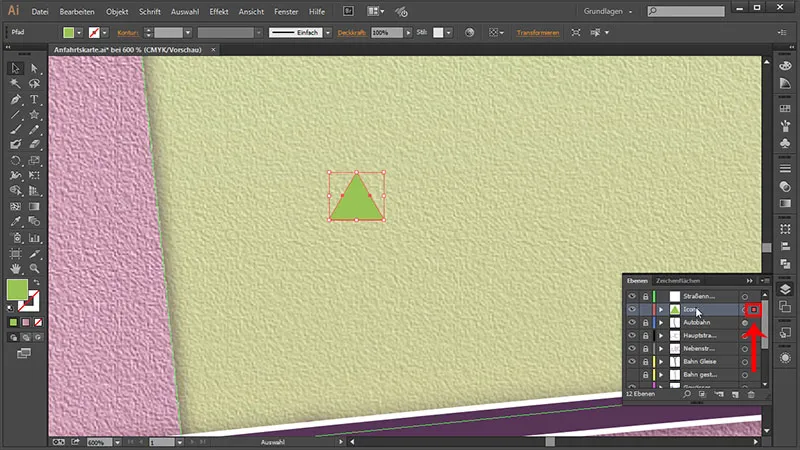This screenshot has width=800, height=450.
Task: Select the Star shape tool
Action: point(34,115)
